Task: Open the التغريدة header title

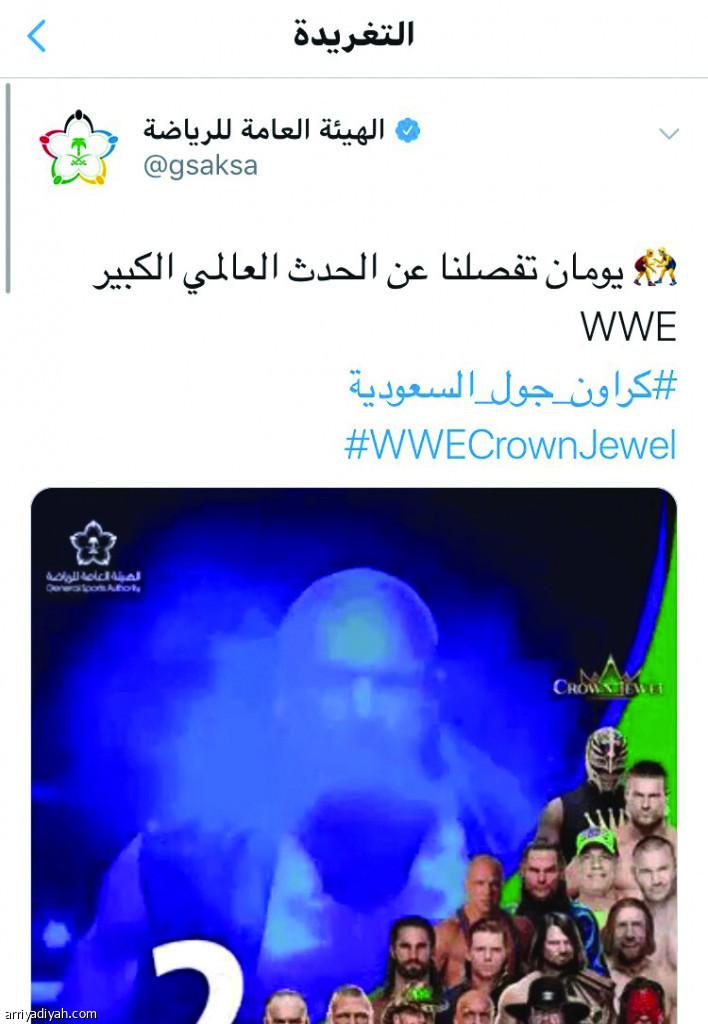Action: [x=353, y=34]
